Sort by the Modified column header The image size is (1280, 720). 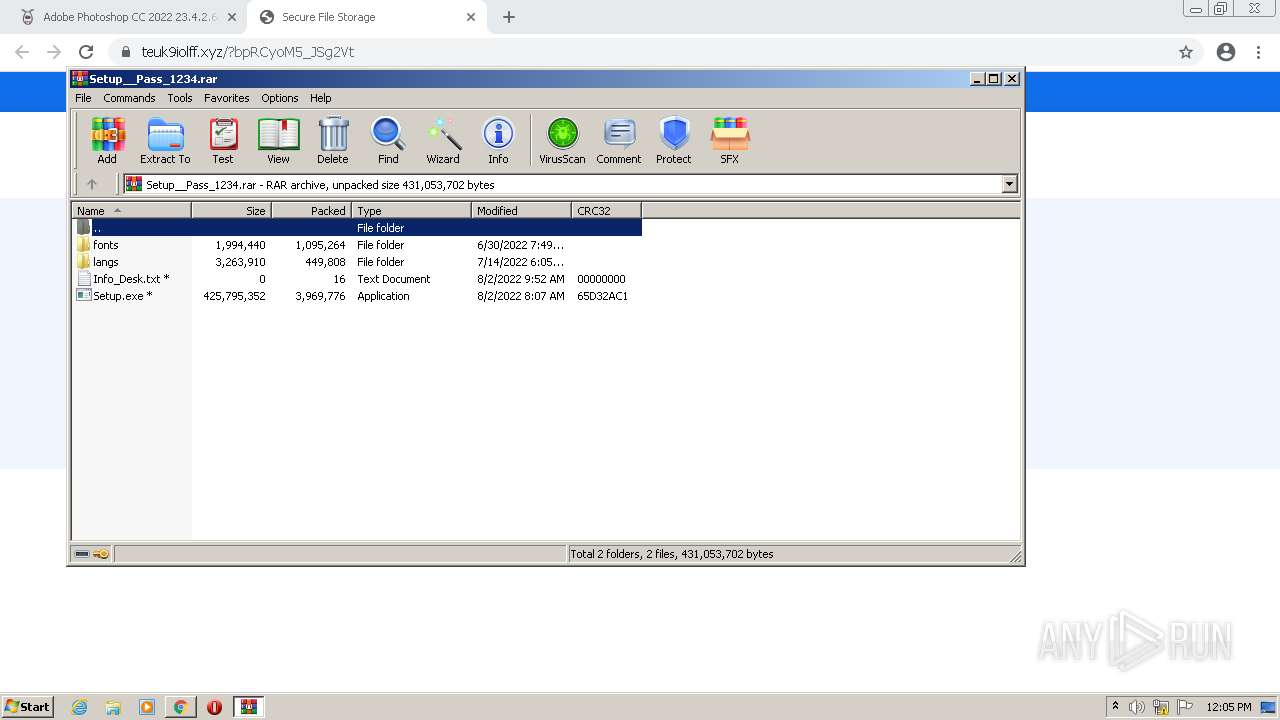click(521, 211)
